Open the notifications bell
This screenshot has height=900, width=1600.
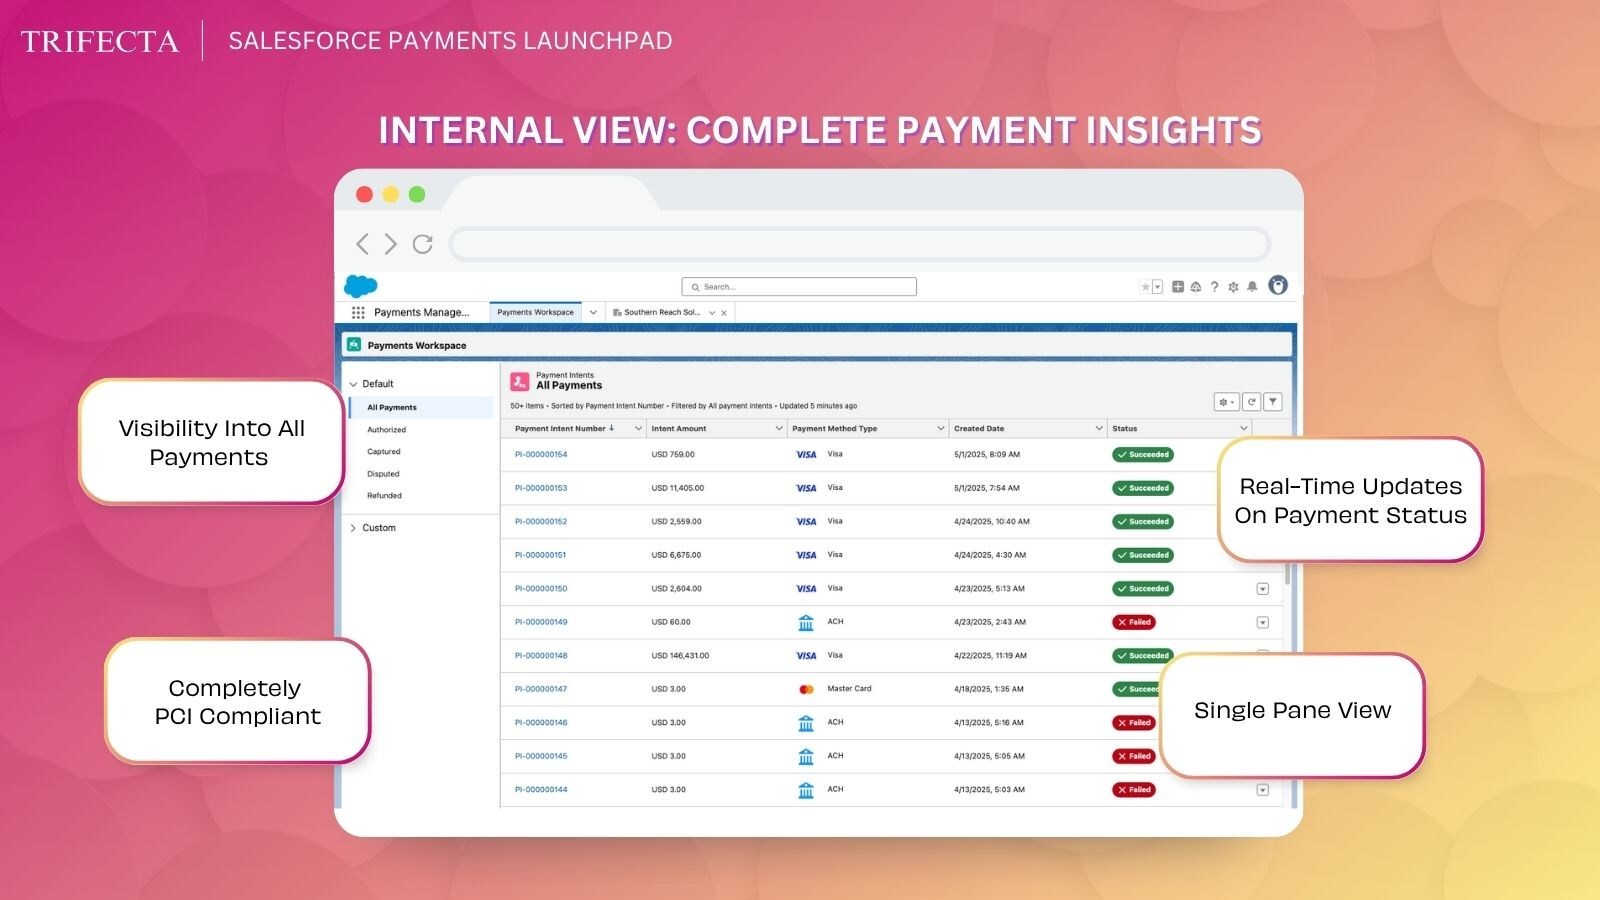pos(1252,287)
